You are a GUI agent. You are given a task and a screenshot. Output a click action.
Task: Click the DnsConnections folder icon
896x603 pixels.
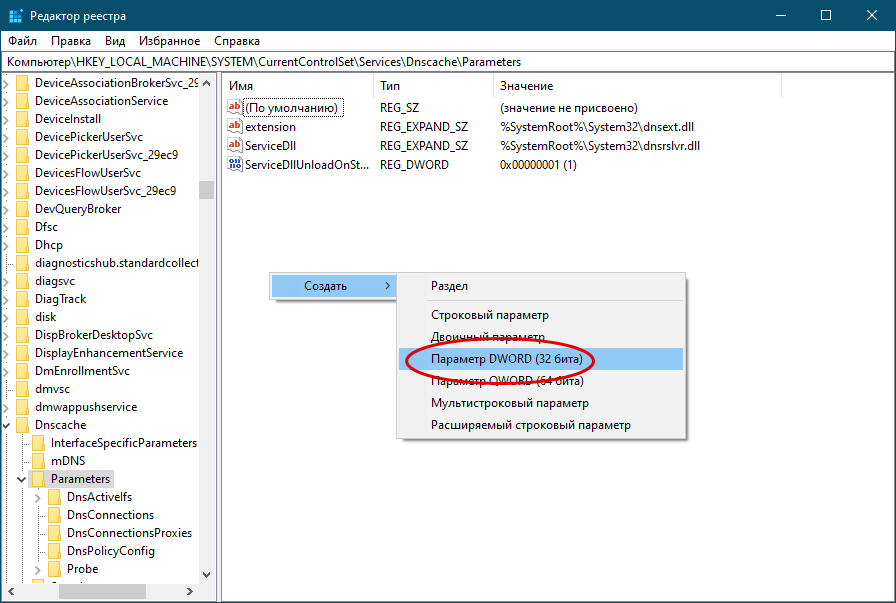(54, 515)
